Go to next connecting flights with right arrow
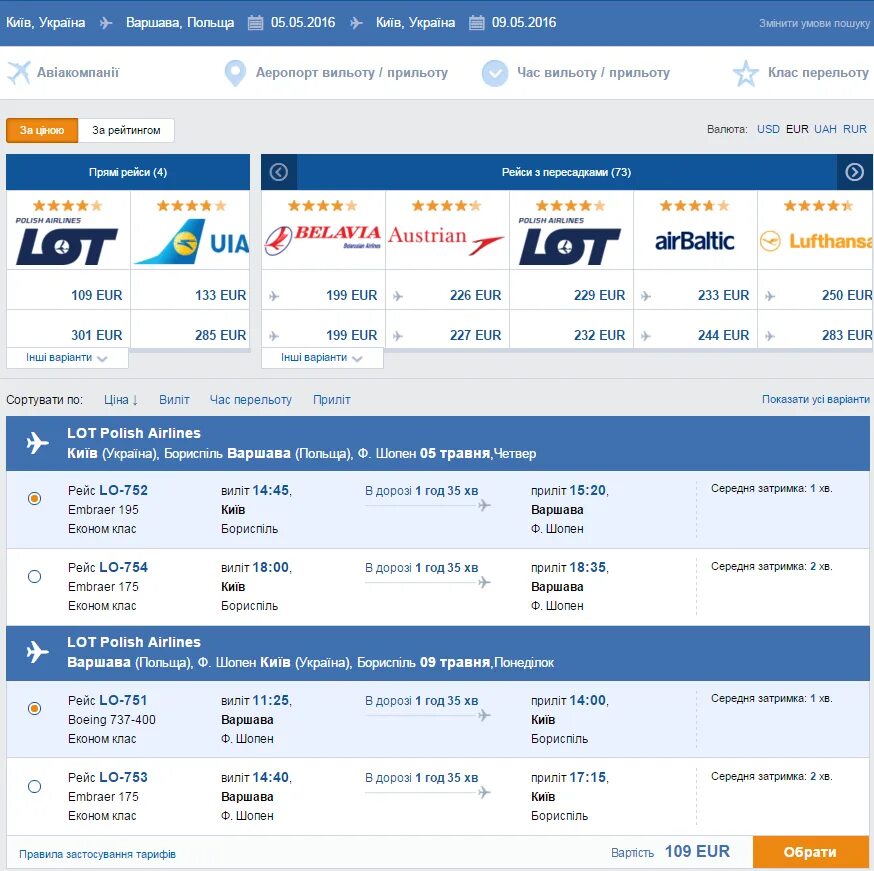 854,172
